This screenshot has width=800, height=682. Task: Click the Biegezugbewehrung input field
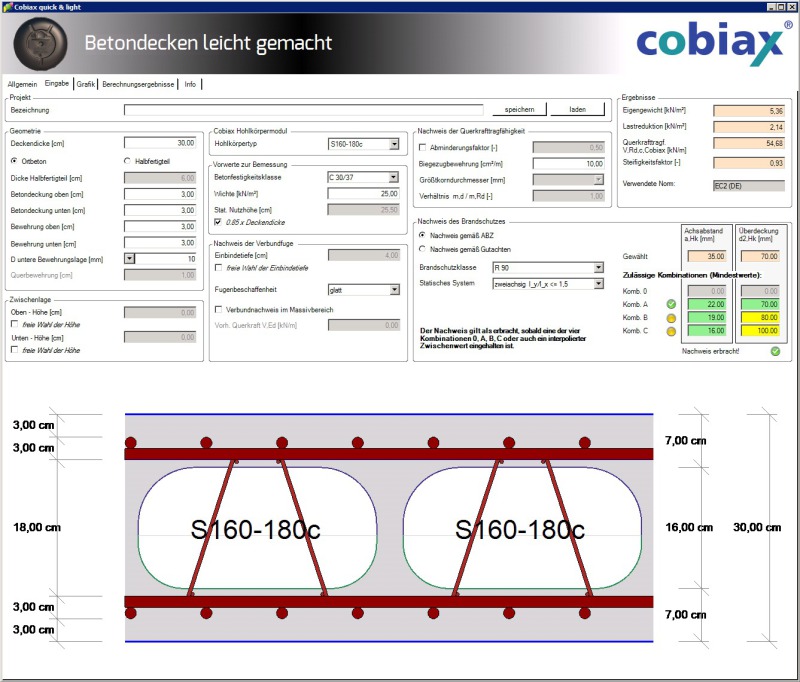tap(568, 163)
